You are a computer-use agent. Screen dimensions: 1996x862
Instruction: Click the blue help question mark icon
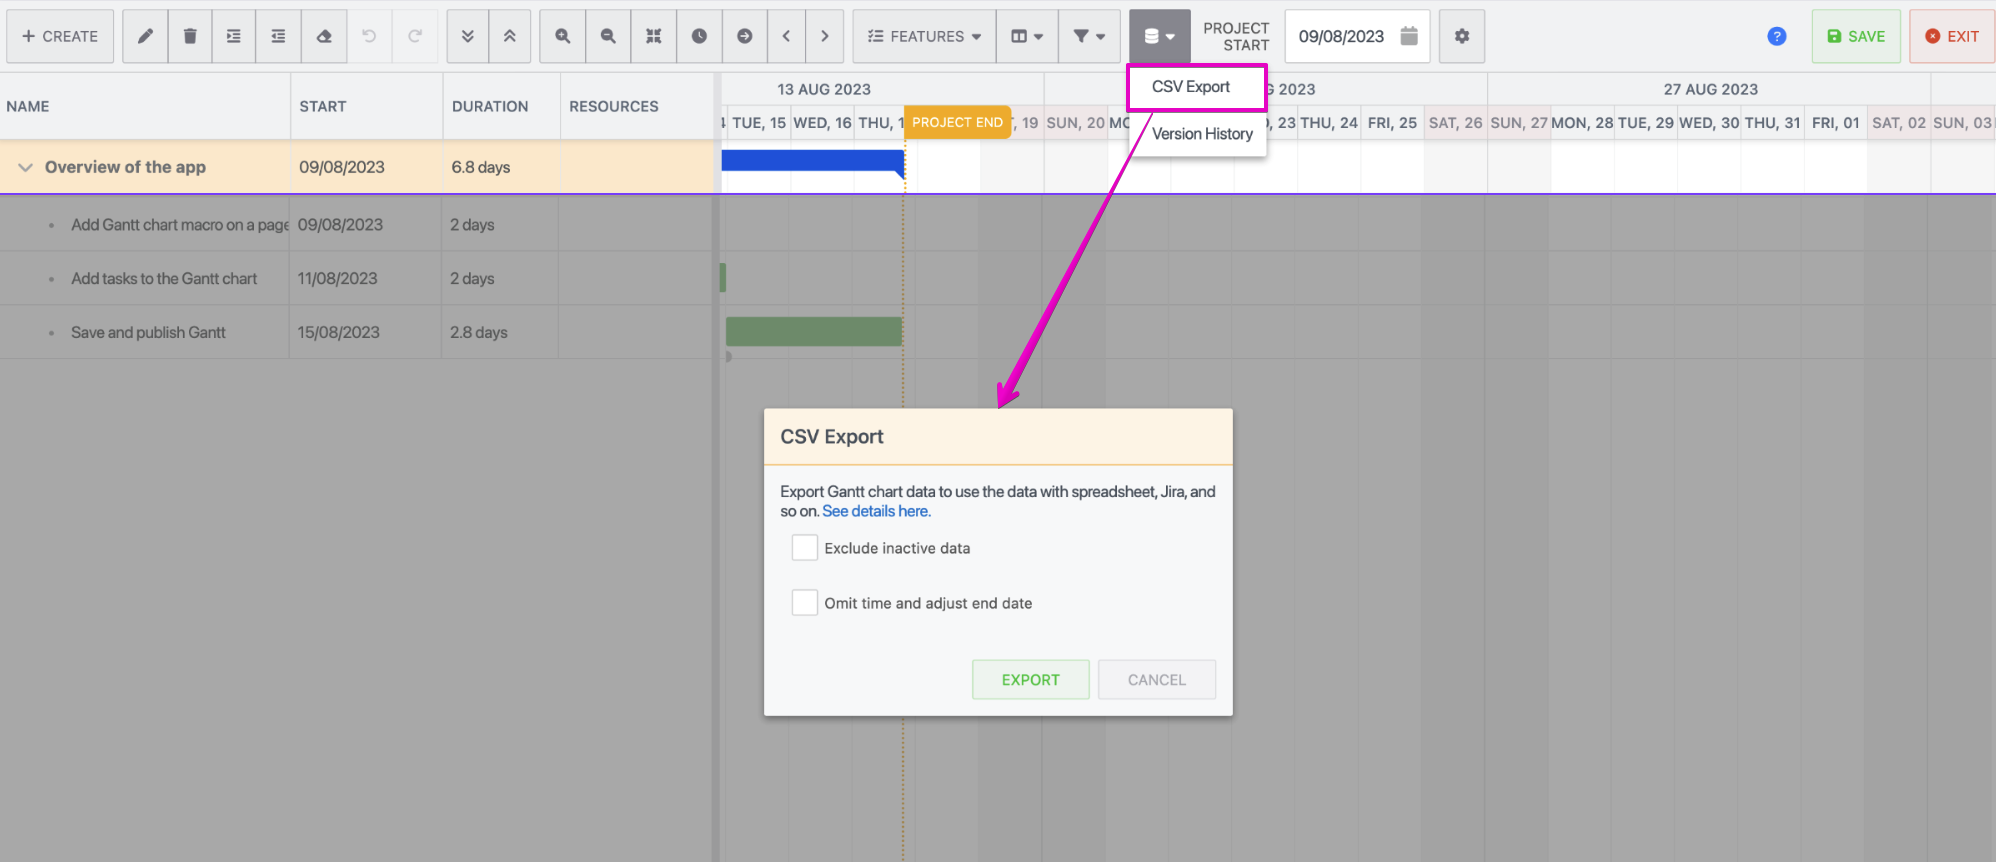coord(1776,36)
